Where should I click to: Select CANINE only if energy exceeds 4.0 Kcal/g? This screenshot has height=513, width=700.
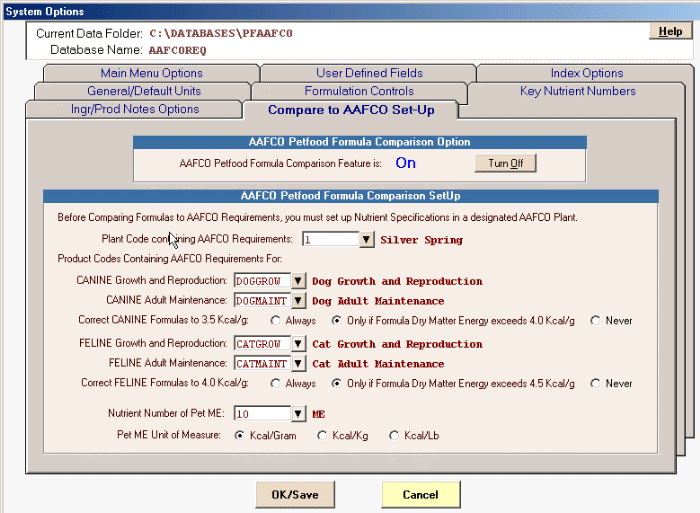[336, 321]
